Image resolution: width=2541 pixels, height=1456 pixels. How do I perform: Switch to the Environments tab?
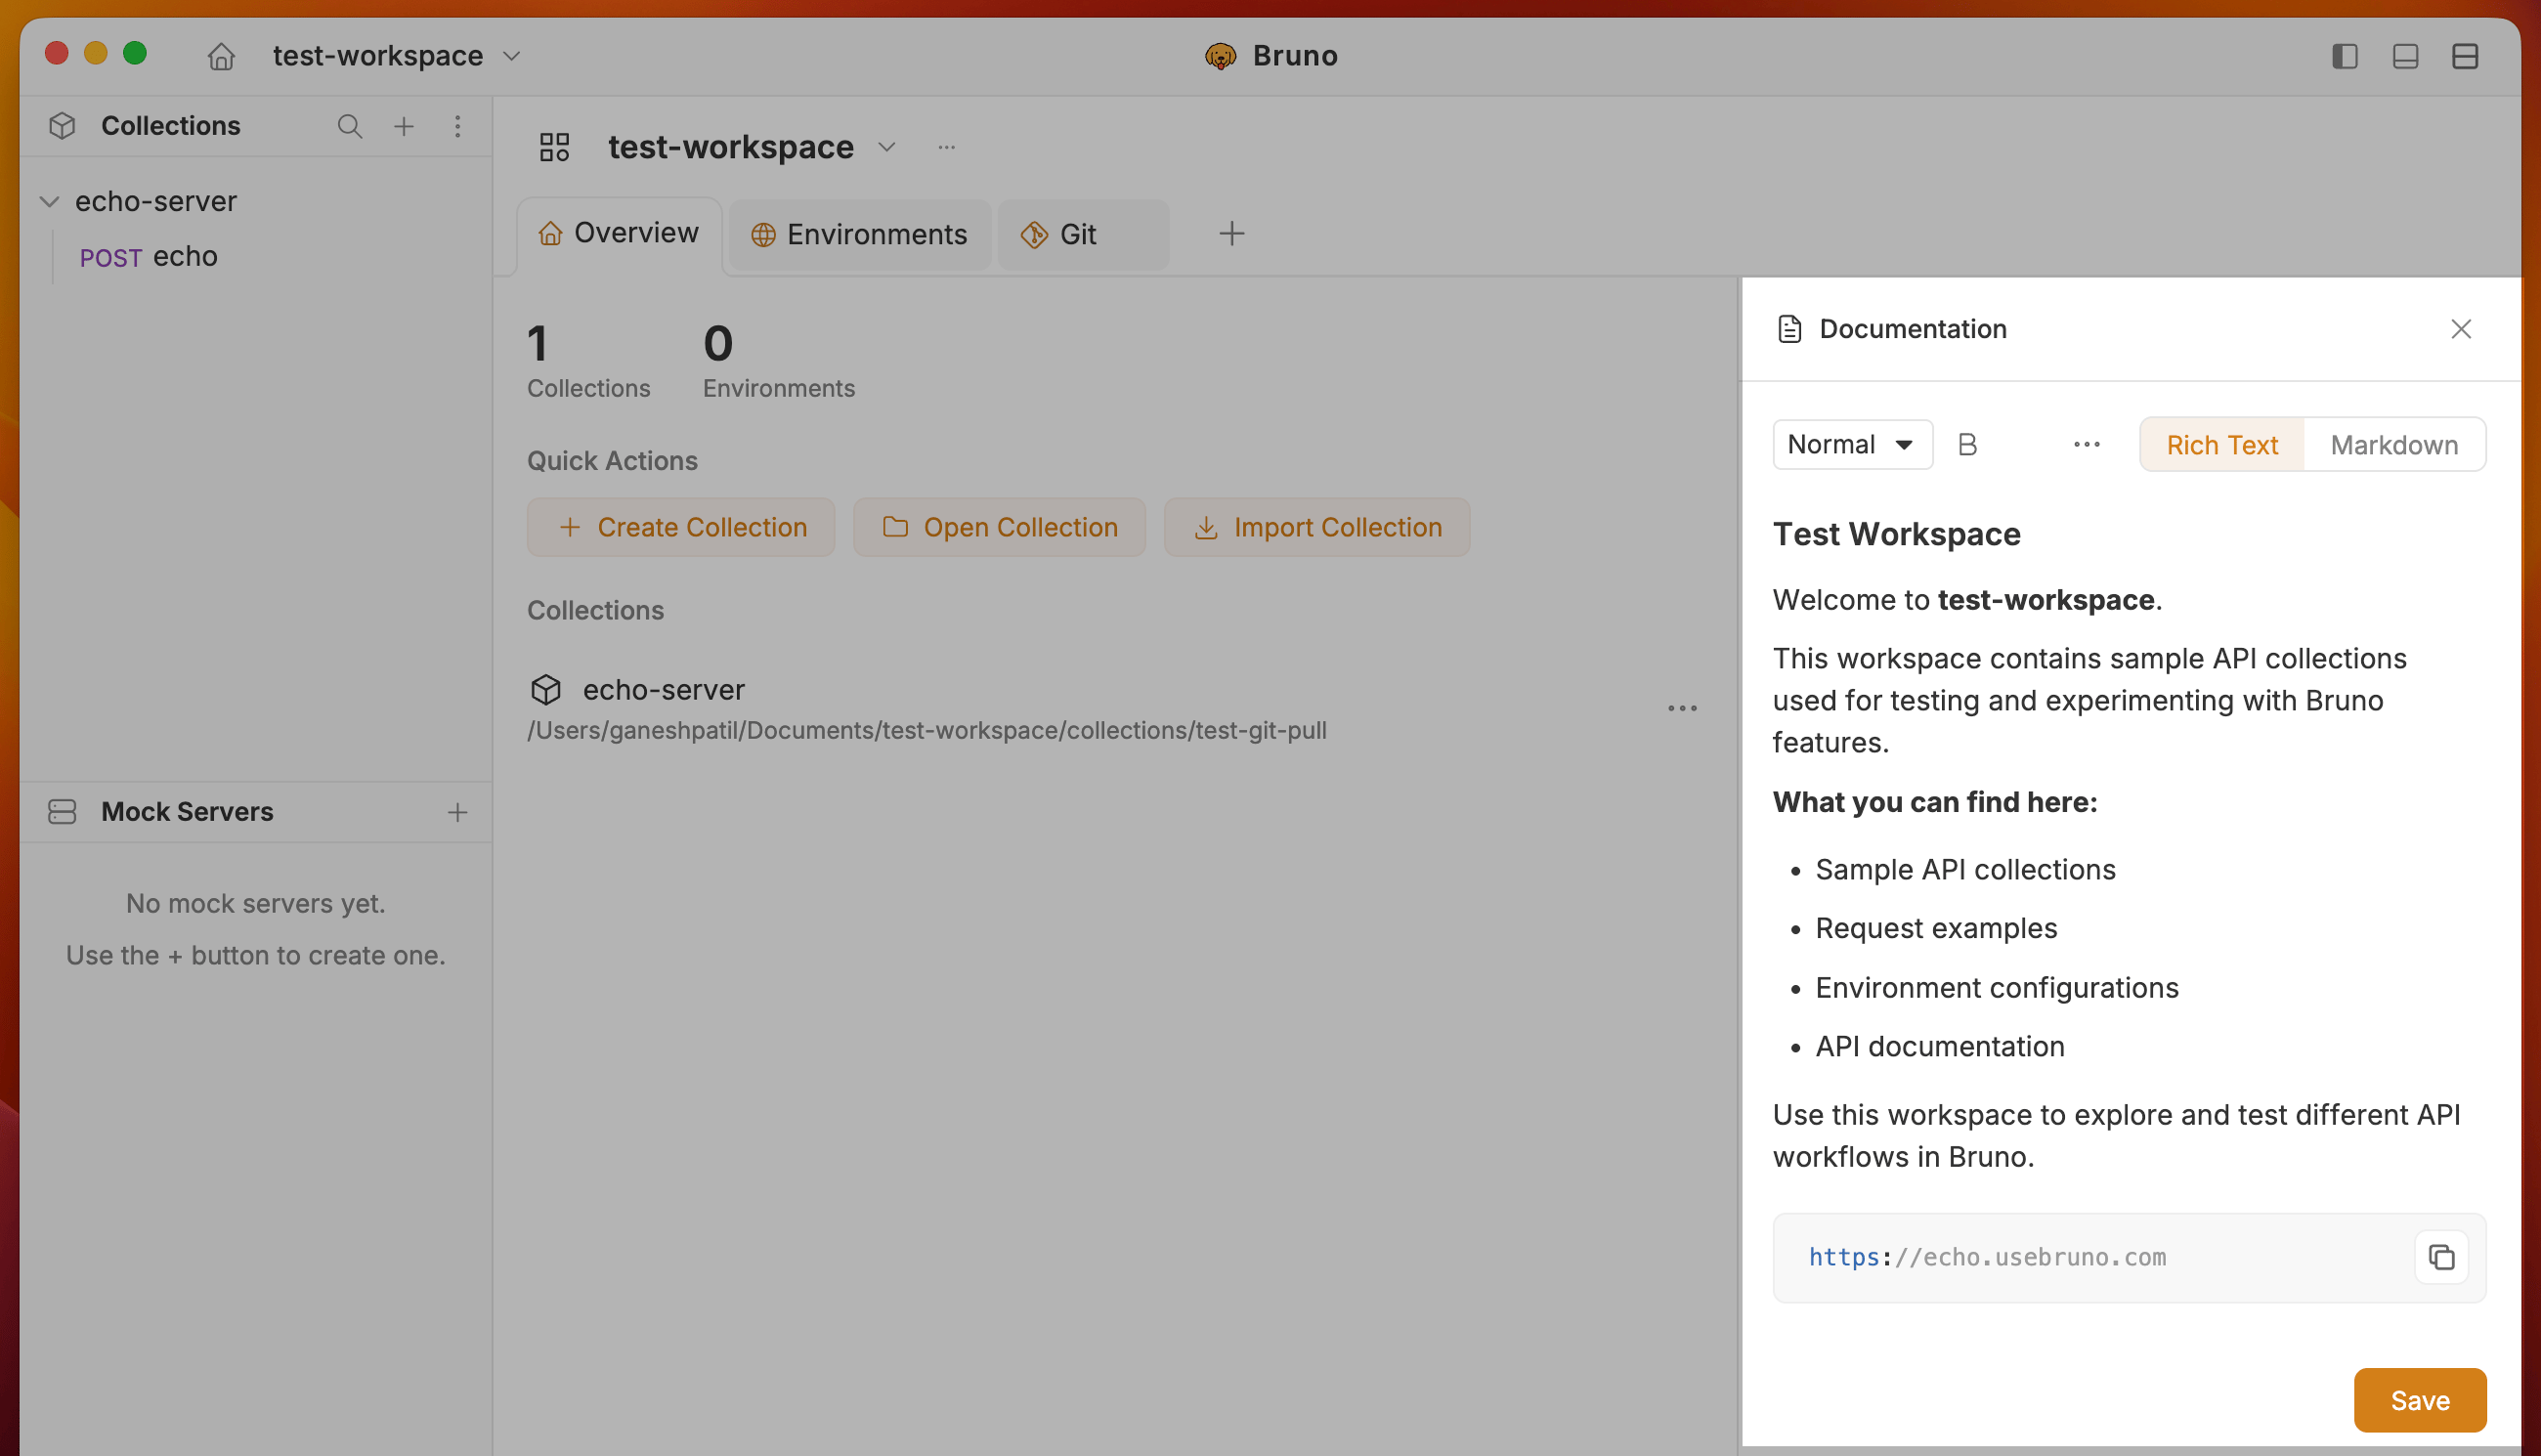(x=859, y=234)
